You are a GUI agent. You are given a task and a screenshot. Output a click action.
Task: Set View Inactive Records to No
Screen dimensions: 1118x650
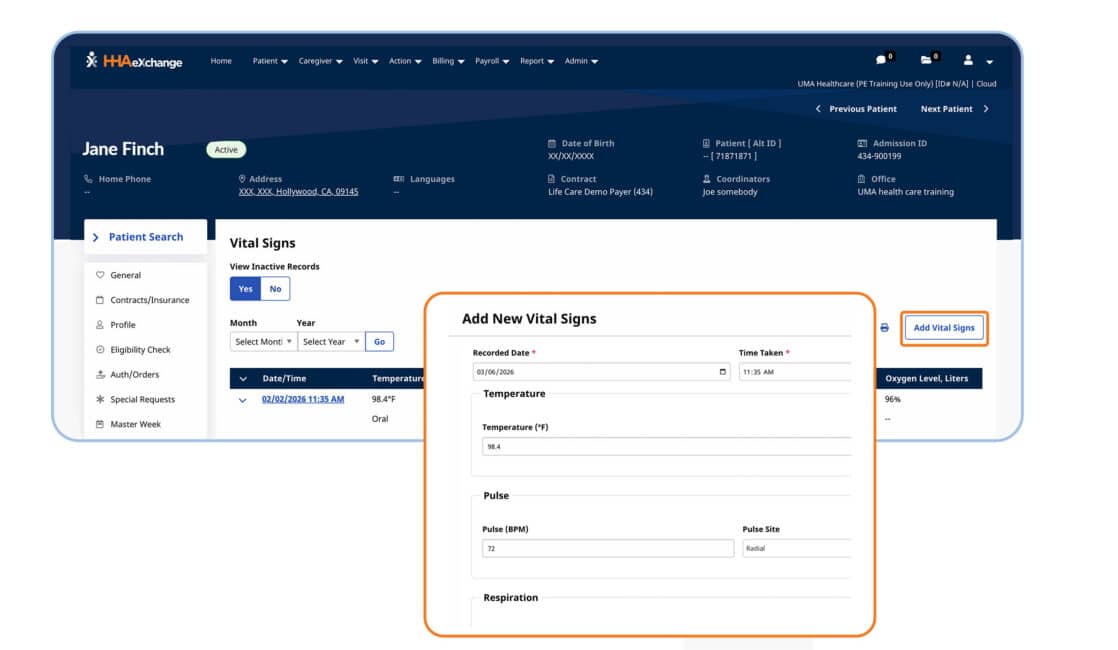275,289
